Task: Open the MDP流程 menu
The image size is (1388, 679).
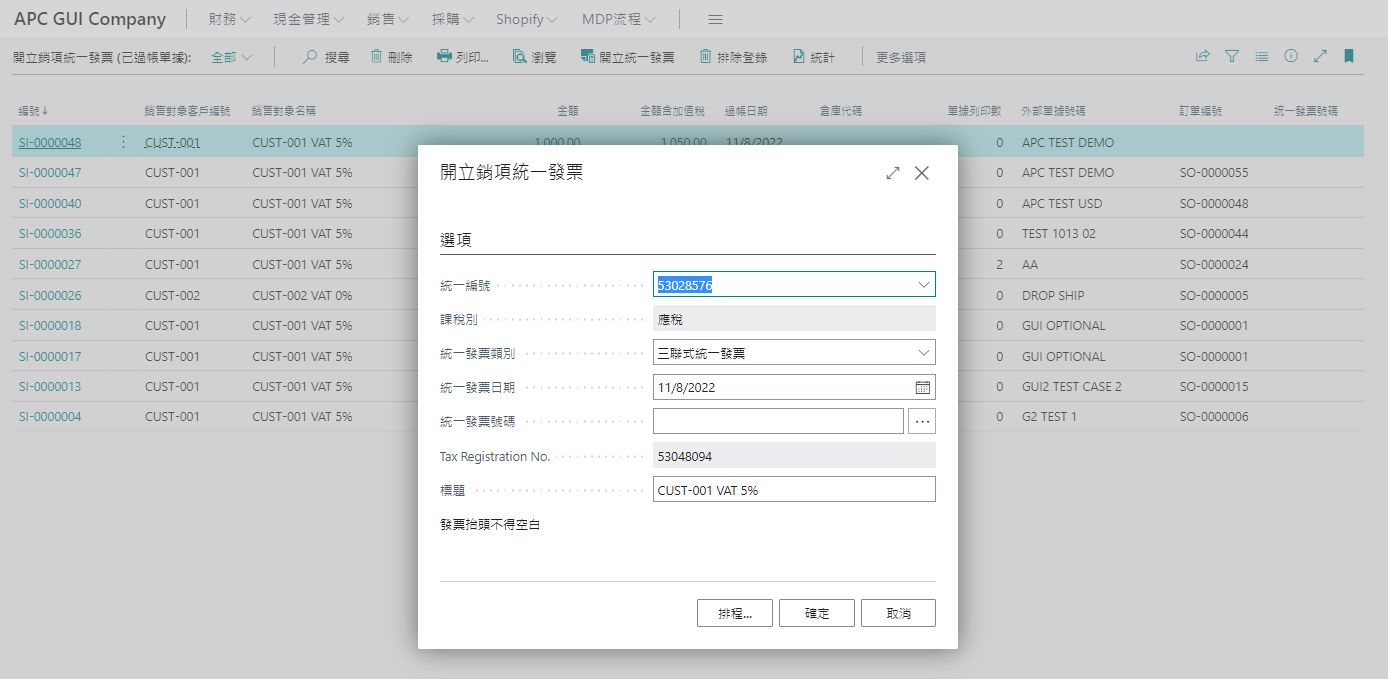Action: pos(619,20)
